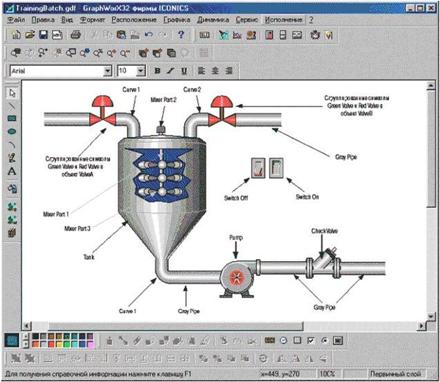Viewport: 440px width, 382px height.
Task: Click the print icon in toolbar
Action: (x=76, y=35)
